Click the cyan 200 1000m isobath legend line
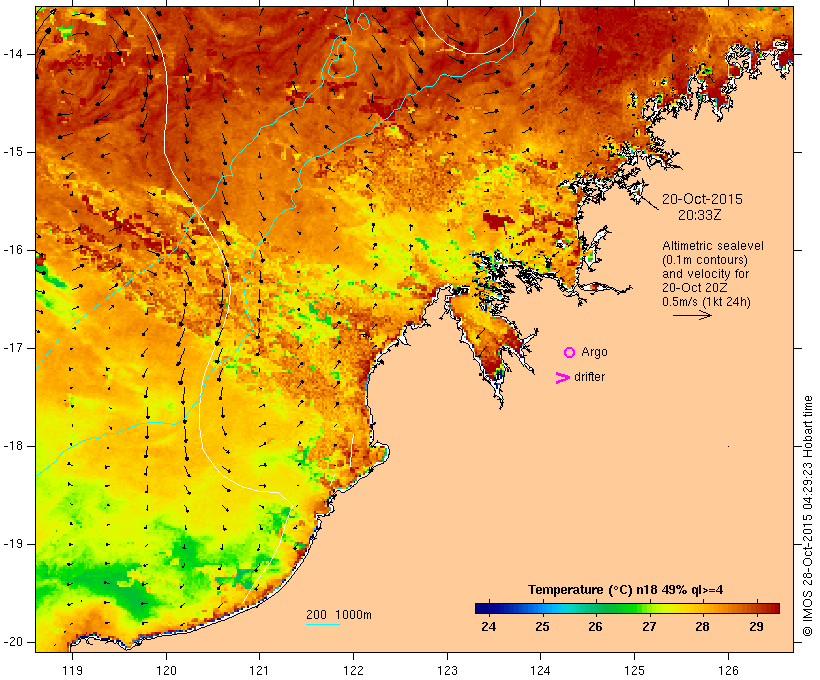Screen dimensions: 820x680 point(323,624)
